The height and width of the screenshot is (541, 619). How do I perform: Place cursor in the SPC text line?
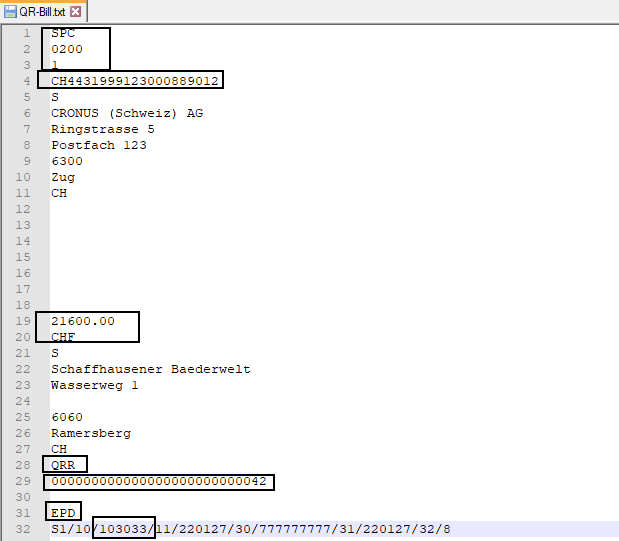(x=63, y=33)
